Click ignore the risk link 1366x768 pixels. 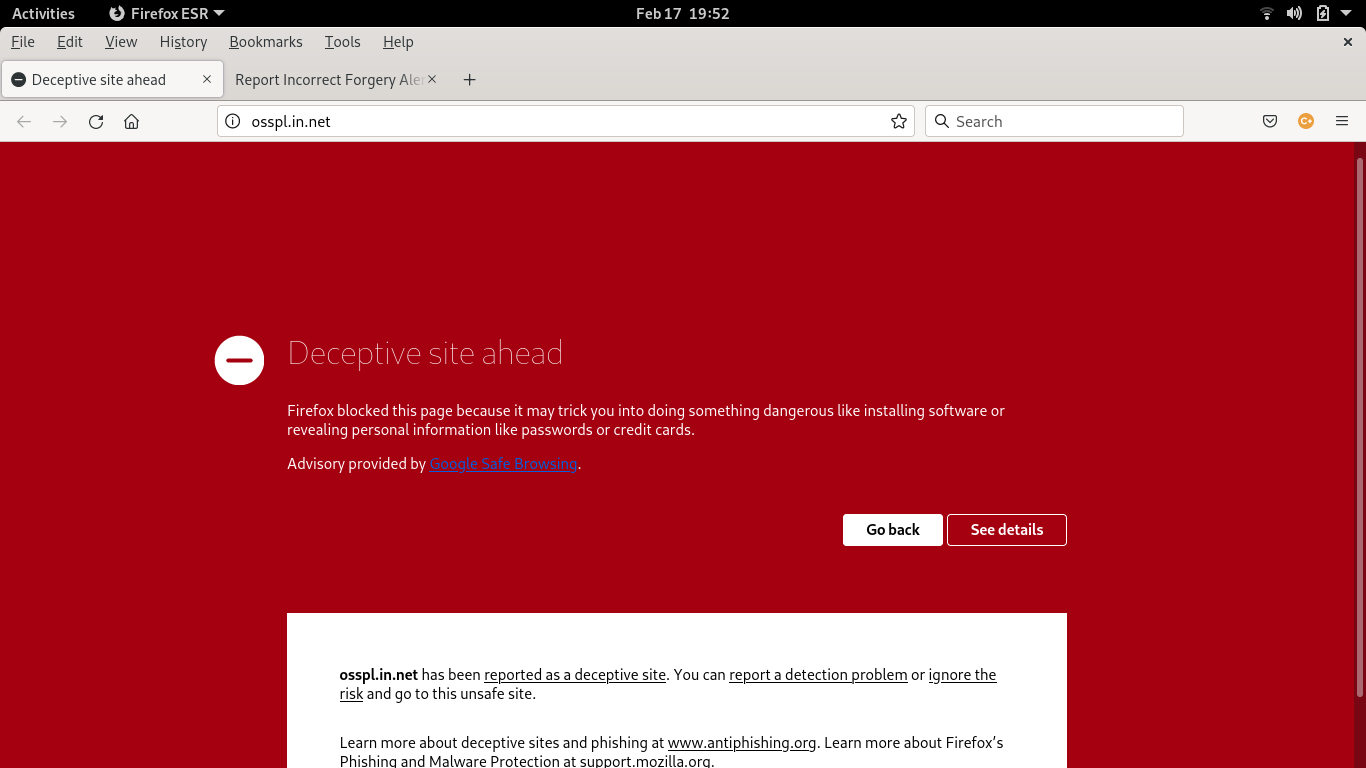962,675
